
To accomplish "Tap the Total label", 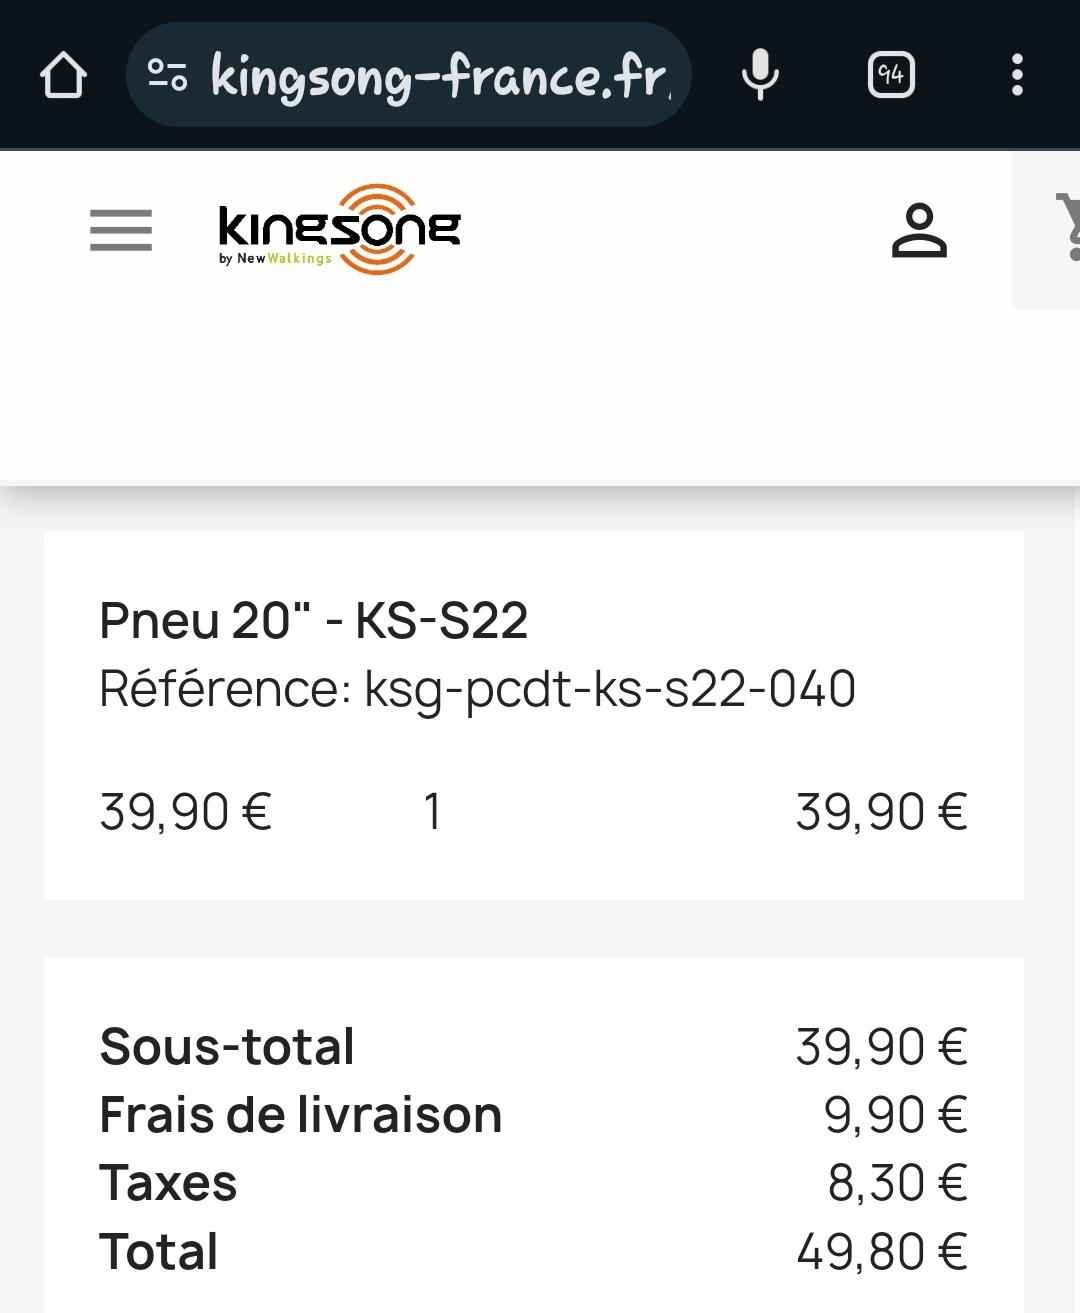I will point(159,1251).
